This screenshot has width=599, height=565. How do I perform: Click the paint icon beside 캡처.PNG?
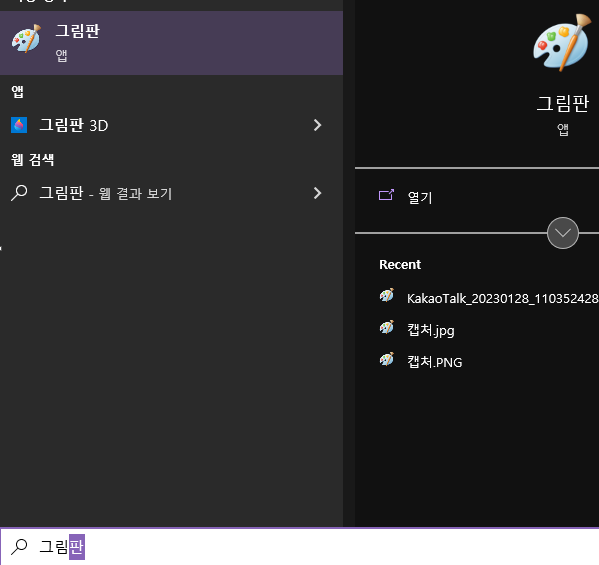click(x=387, y=359)
